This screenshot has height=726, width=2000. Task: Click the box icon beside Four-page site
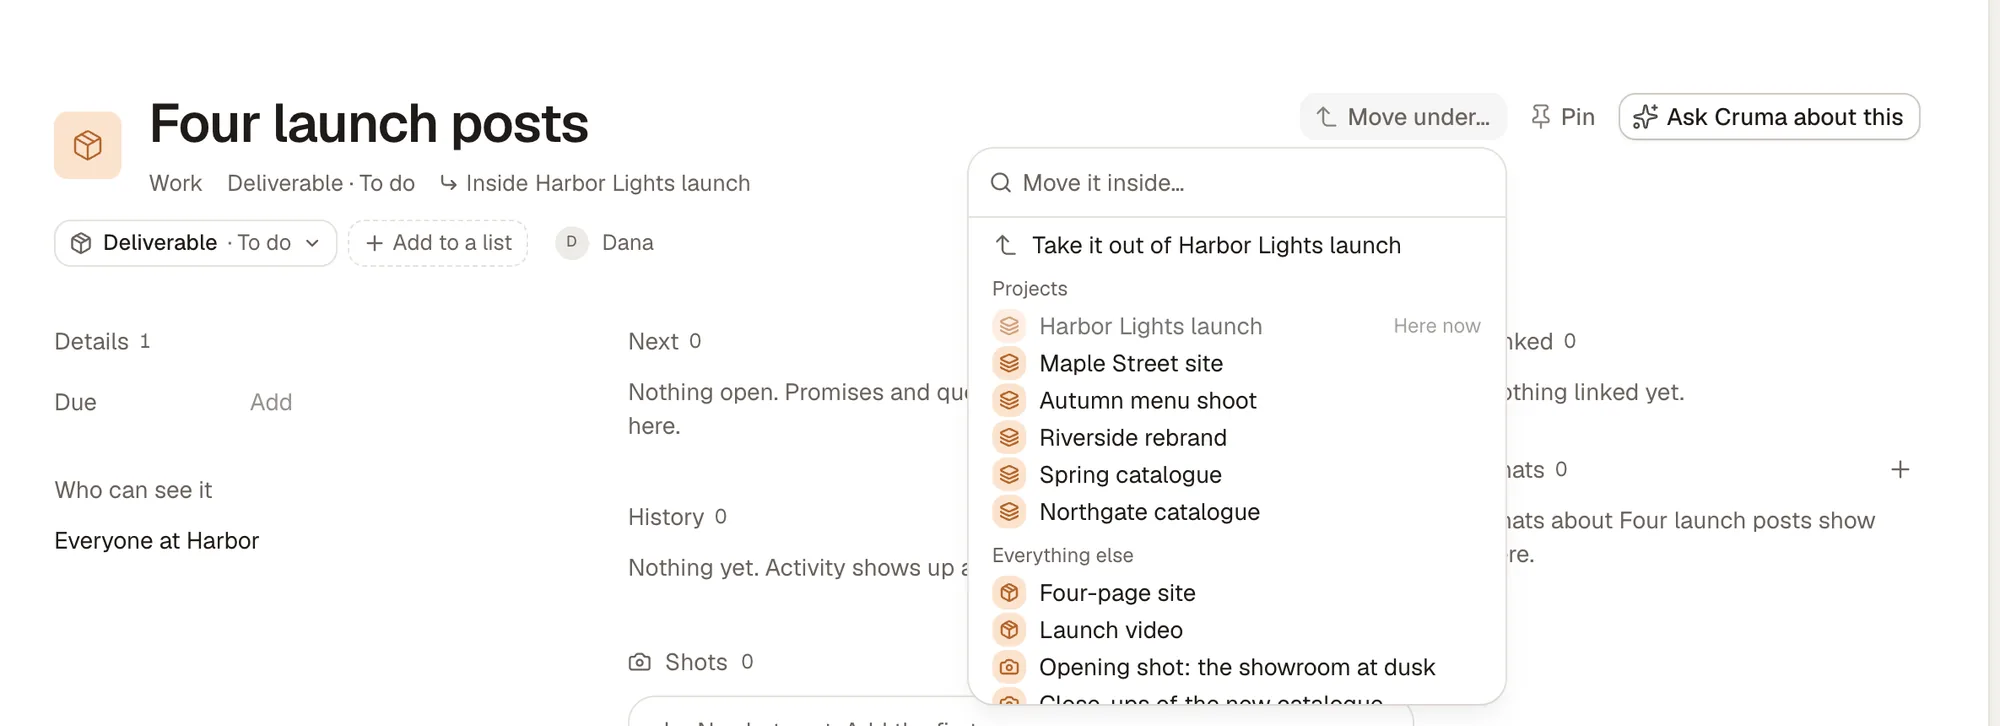(1009, 593)
